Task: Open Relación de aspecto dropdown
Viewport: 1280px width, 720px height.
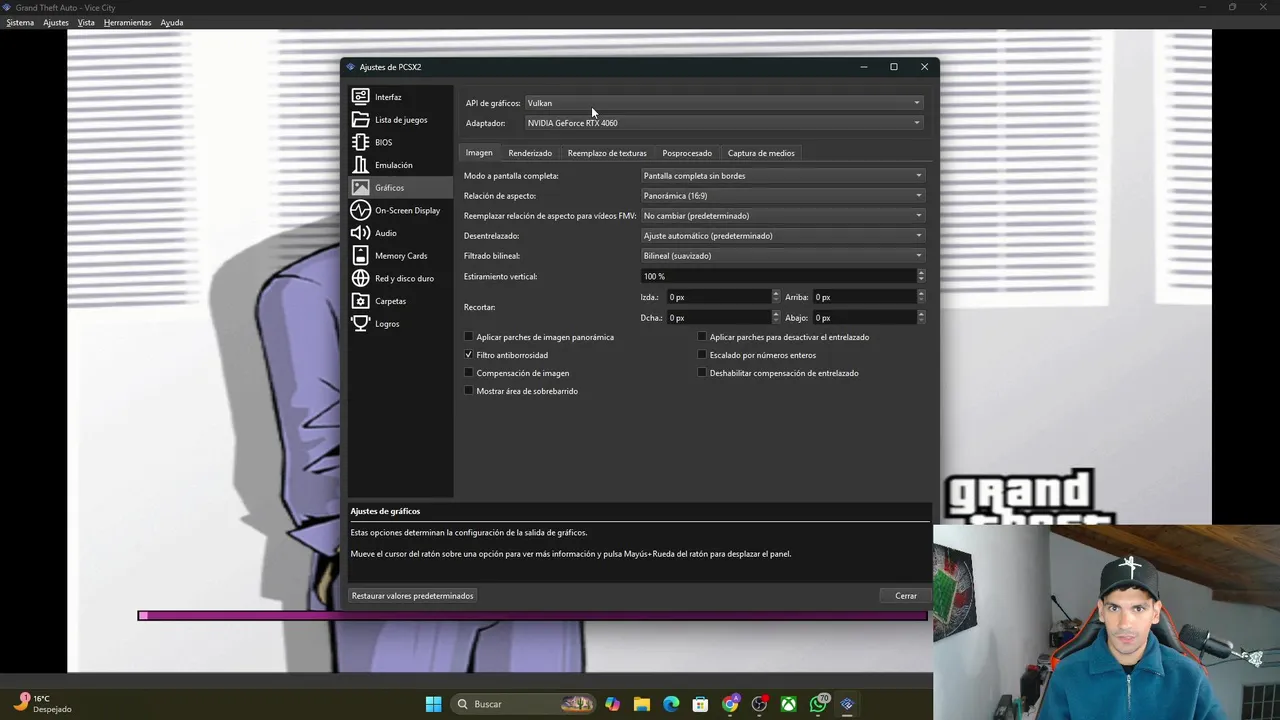Action: click(783, 196)
